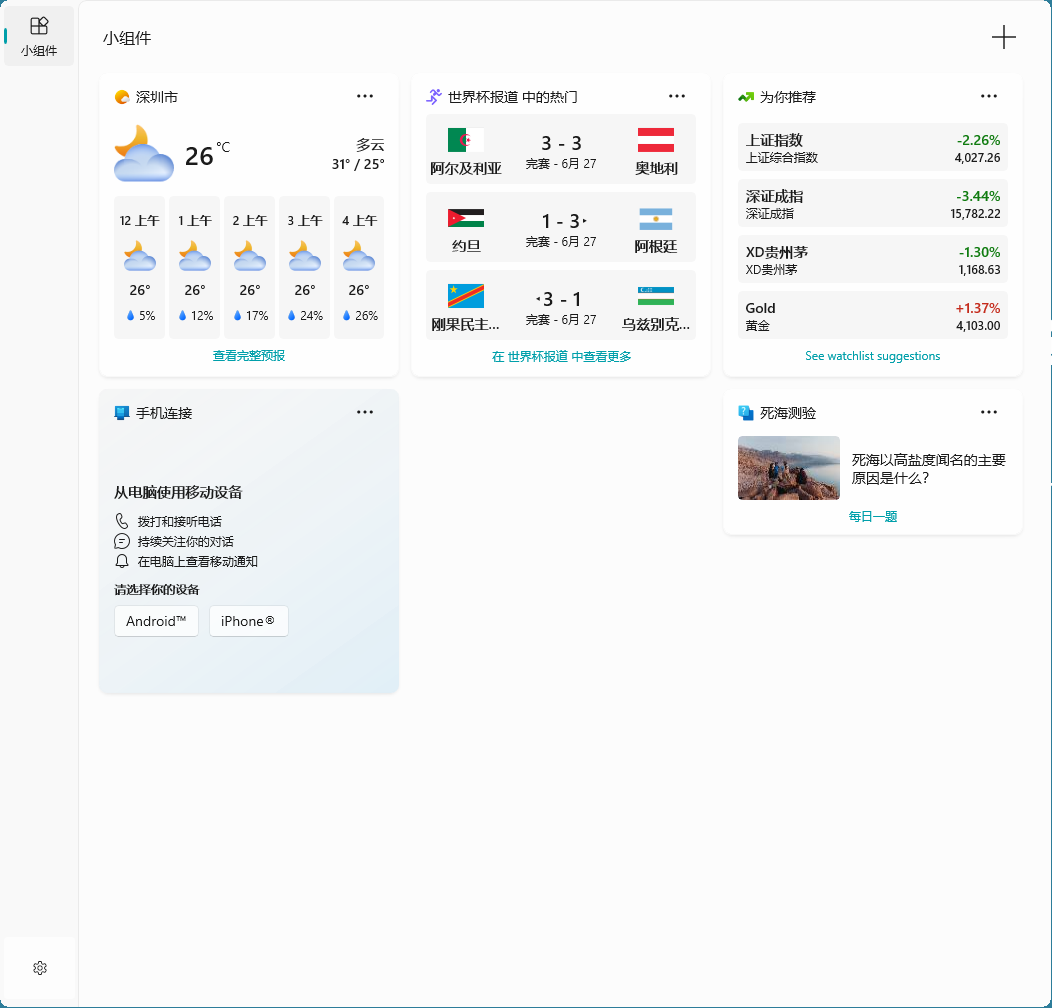Click bell icon beside 在电脑上查看移动通知
The height and width of the screenshot is (1008, 1052).
pos(121,561)
